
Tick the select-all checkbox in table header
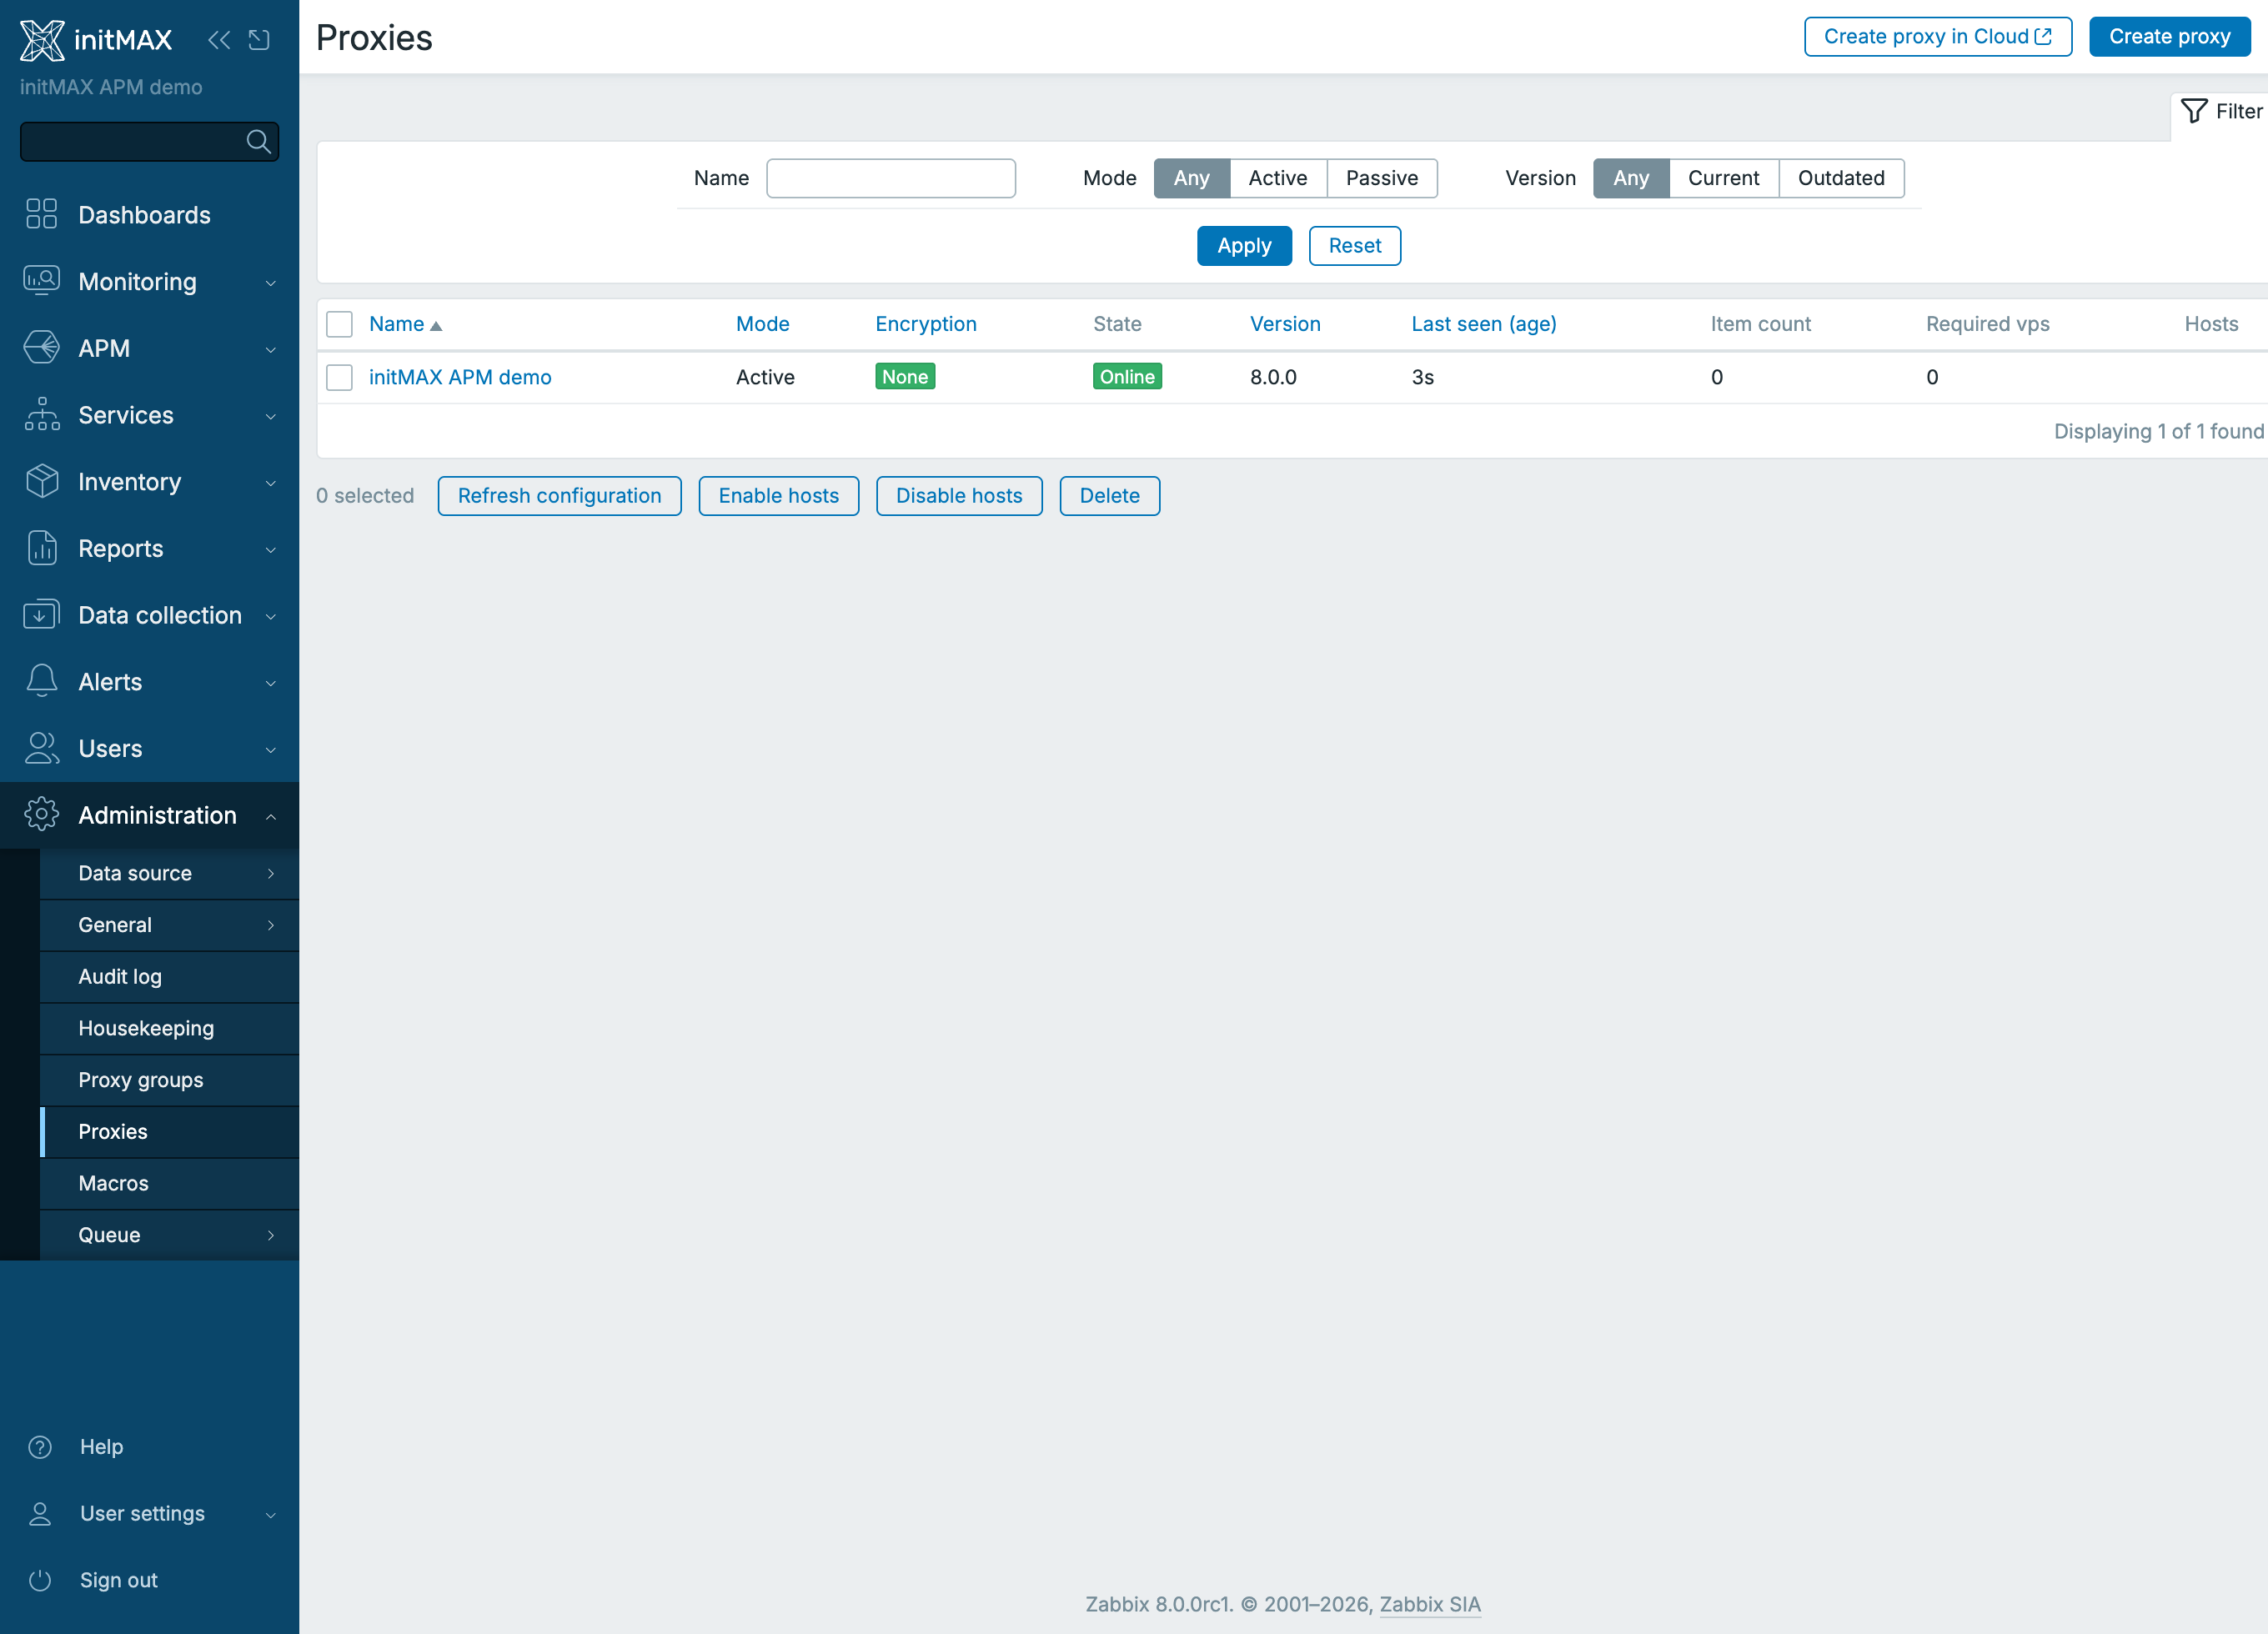(340, 324)
